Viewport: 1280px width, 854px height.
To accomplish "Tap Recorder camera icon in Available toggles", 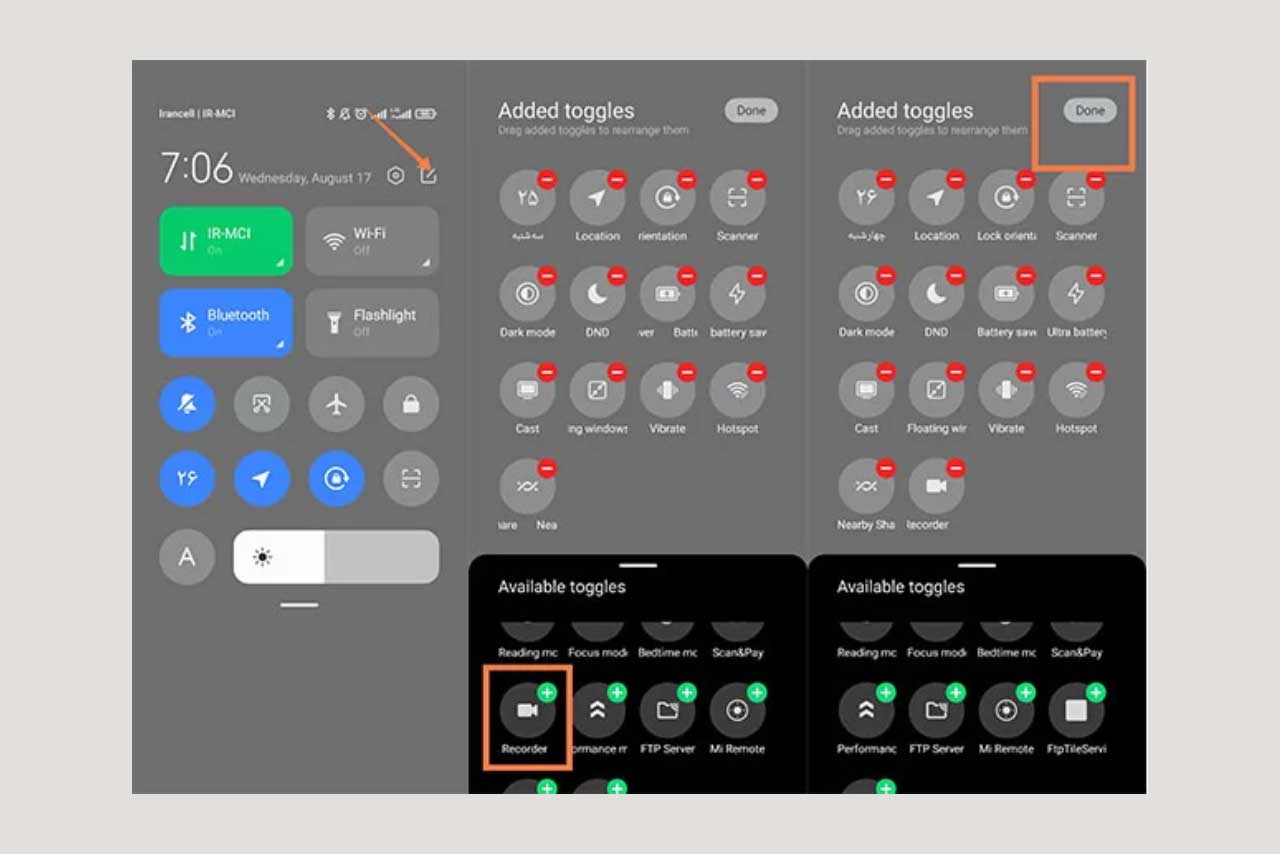I will pos(527,710).
